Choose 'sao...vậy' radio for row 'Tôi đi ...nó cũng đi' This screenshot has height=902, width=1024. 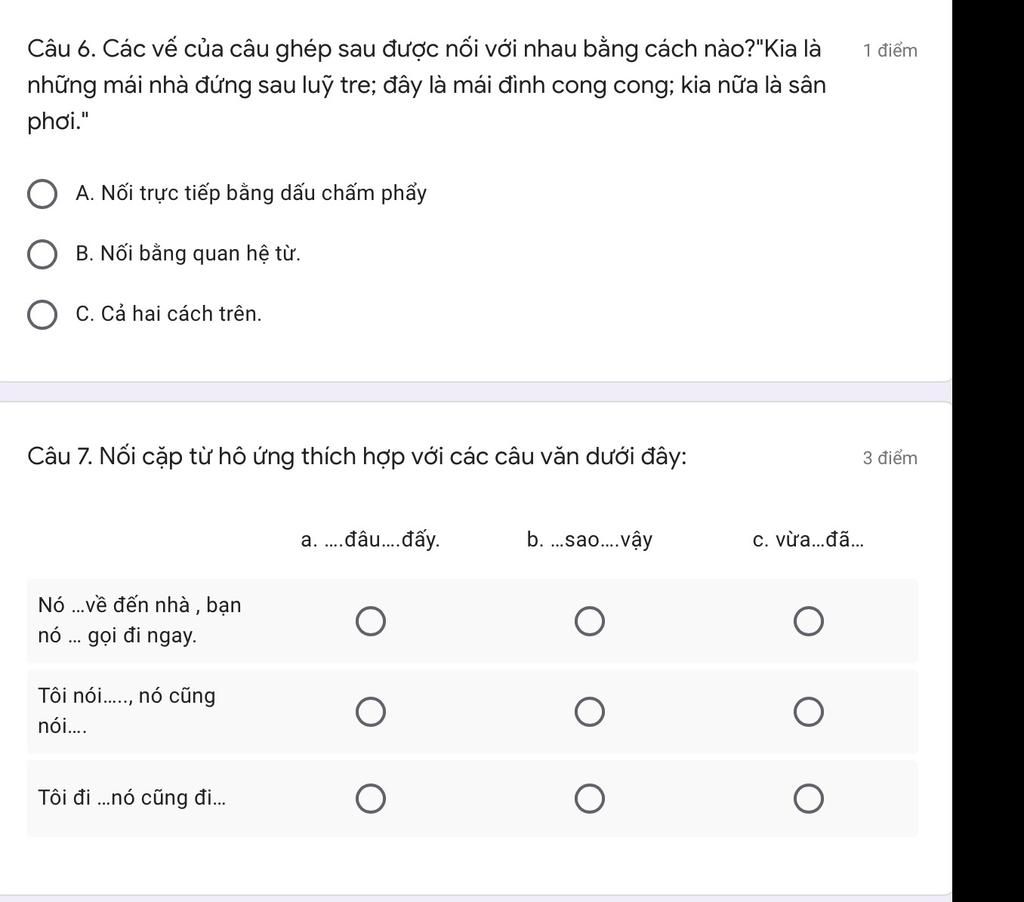click(x=590, y=799)
